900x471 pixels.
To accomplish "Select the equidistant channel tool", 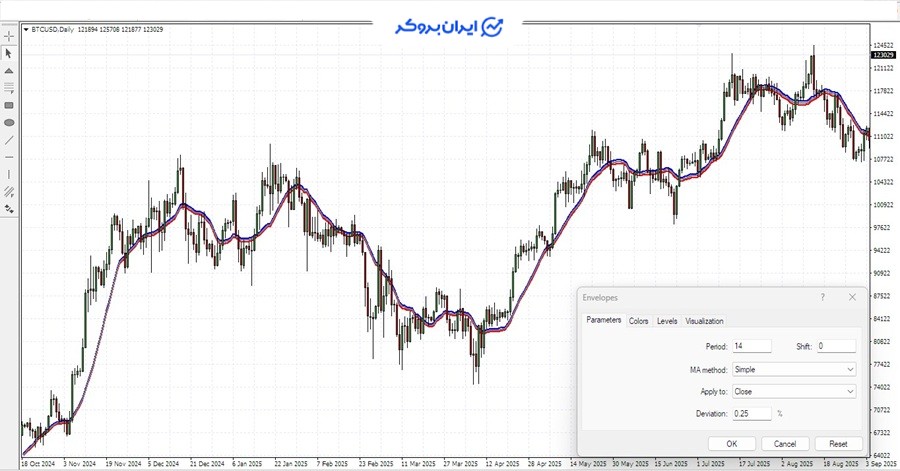I will 9,191.
